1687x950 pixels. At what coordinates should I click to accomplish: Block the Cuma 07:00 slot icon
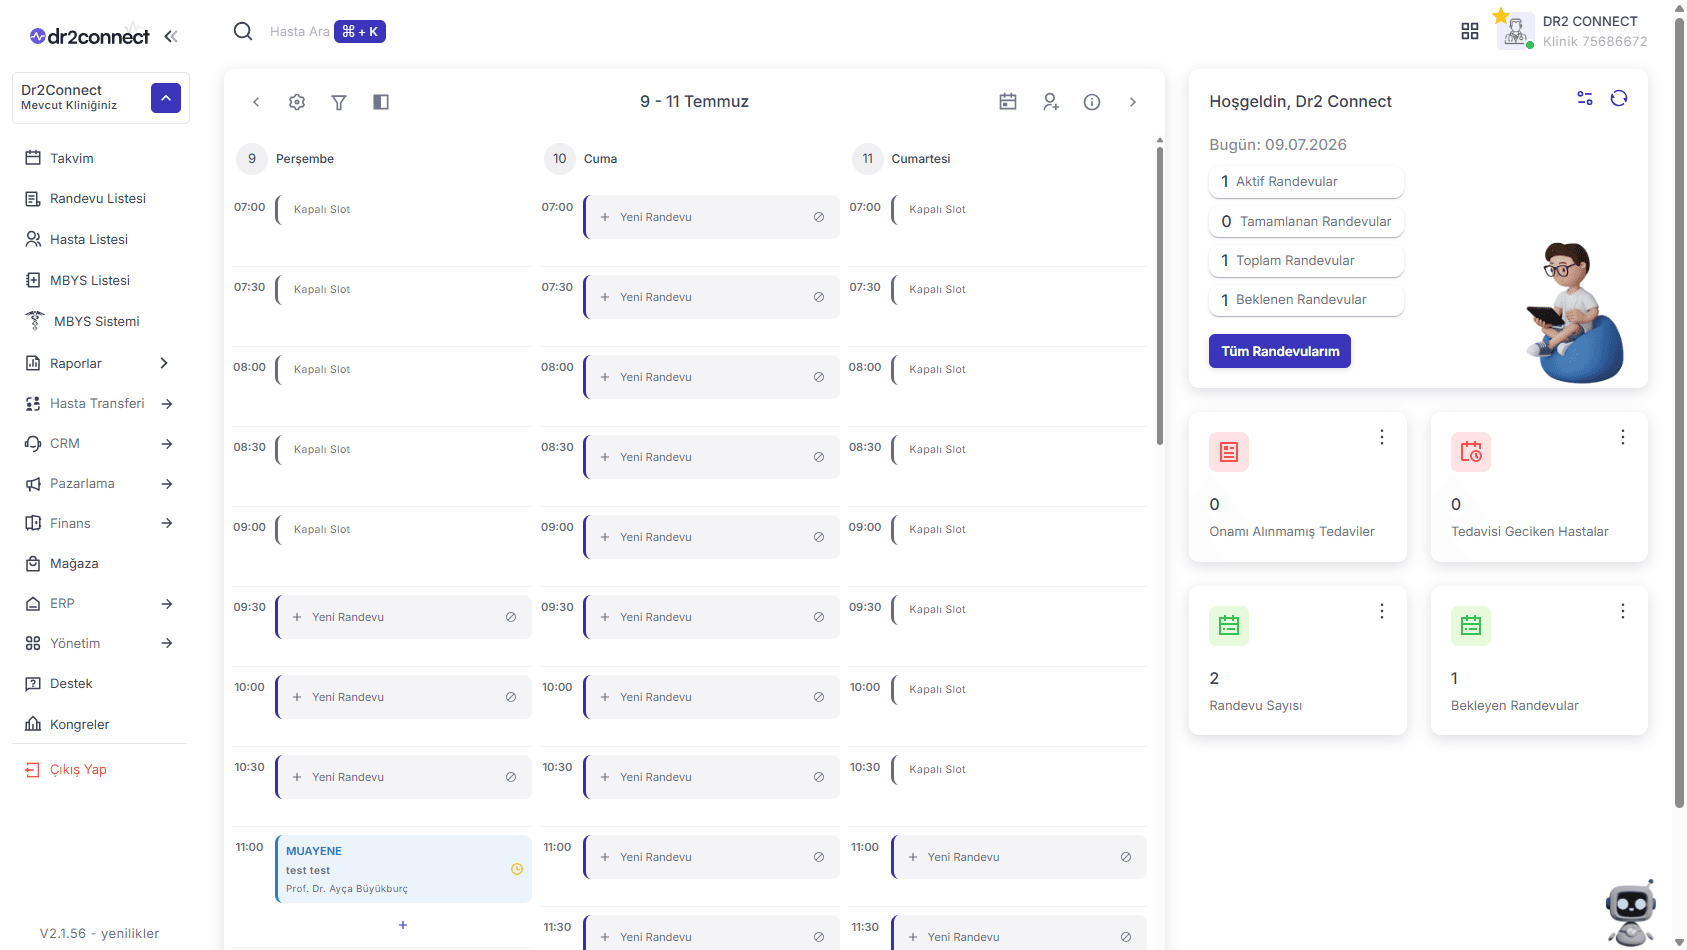[819, 217]
